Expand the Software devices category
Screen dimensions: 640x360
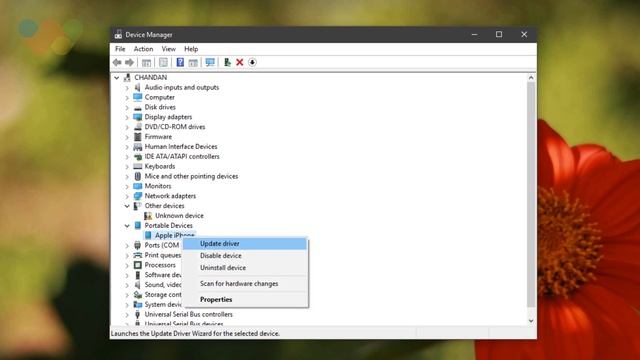127,275
